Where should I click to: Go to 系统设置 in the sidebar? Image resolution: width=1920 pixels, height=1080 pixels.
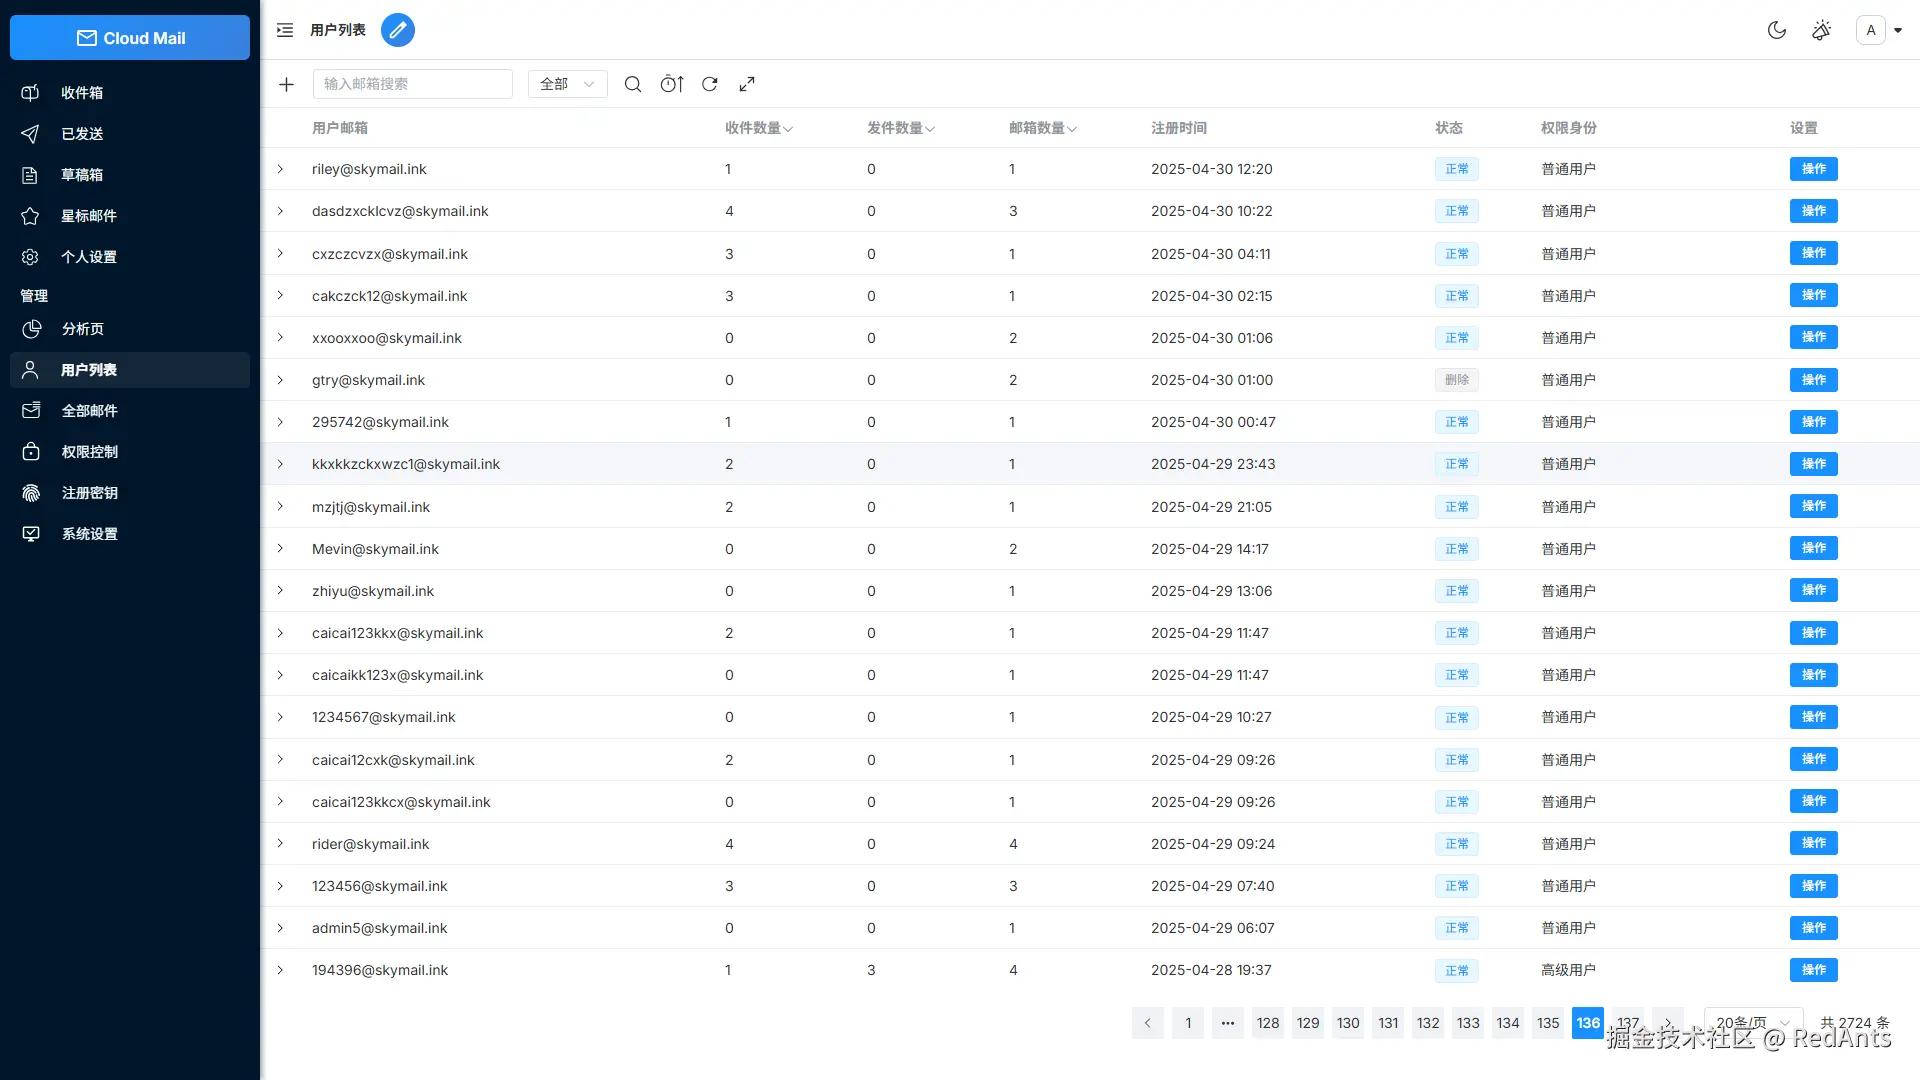point(89,534)
